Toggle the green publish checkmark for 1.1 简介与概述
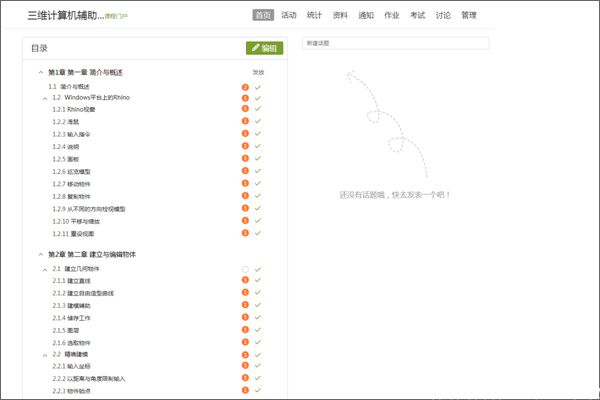The height and width of the screenshot is (400, 600). [x=258, y=86]
